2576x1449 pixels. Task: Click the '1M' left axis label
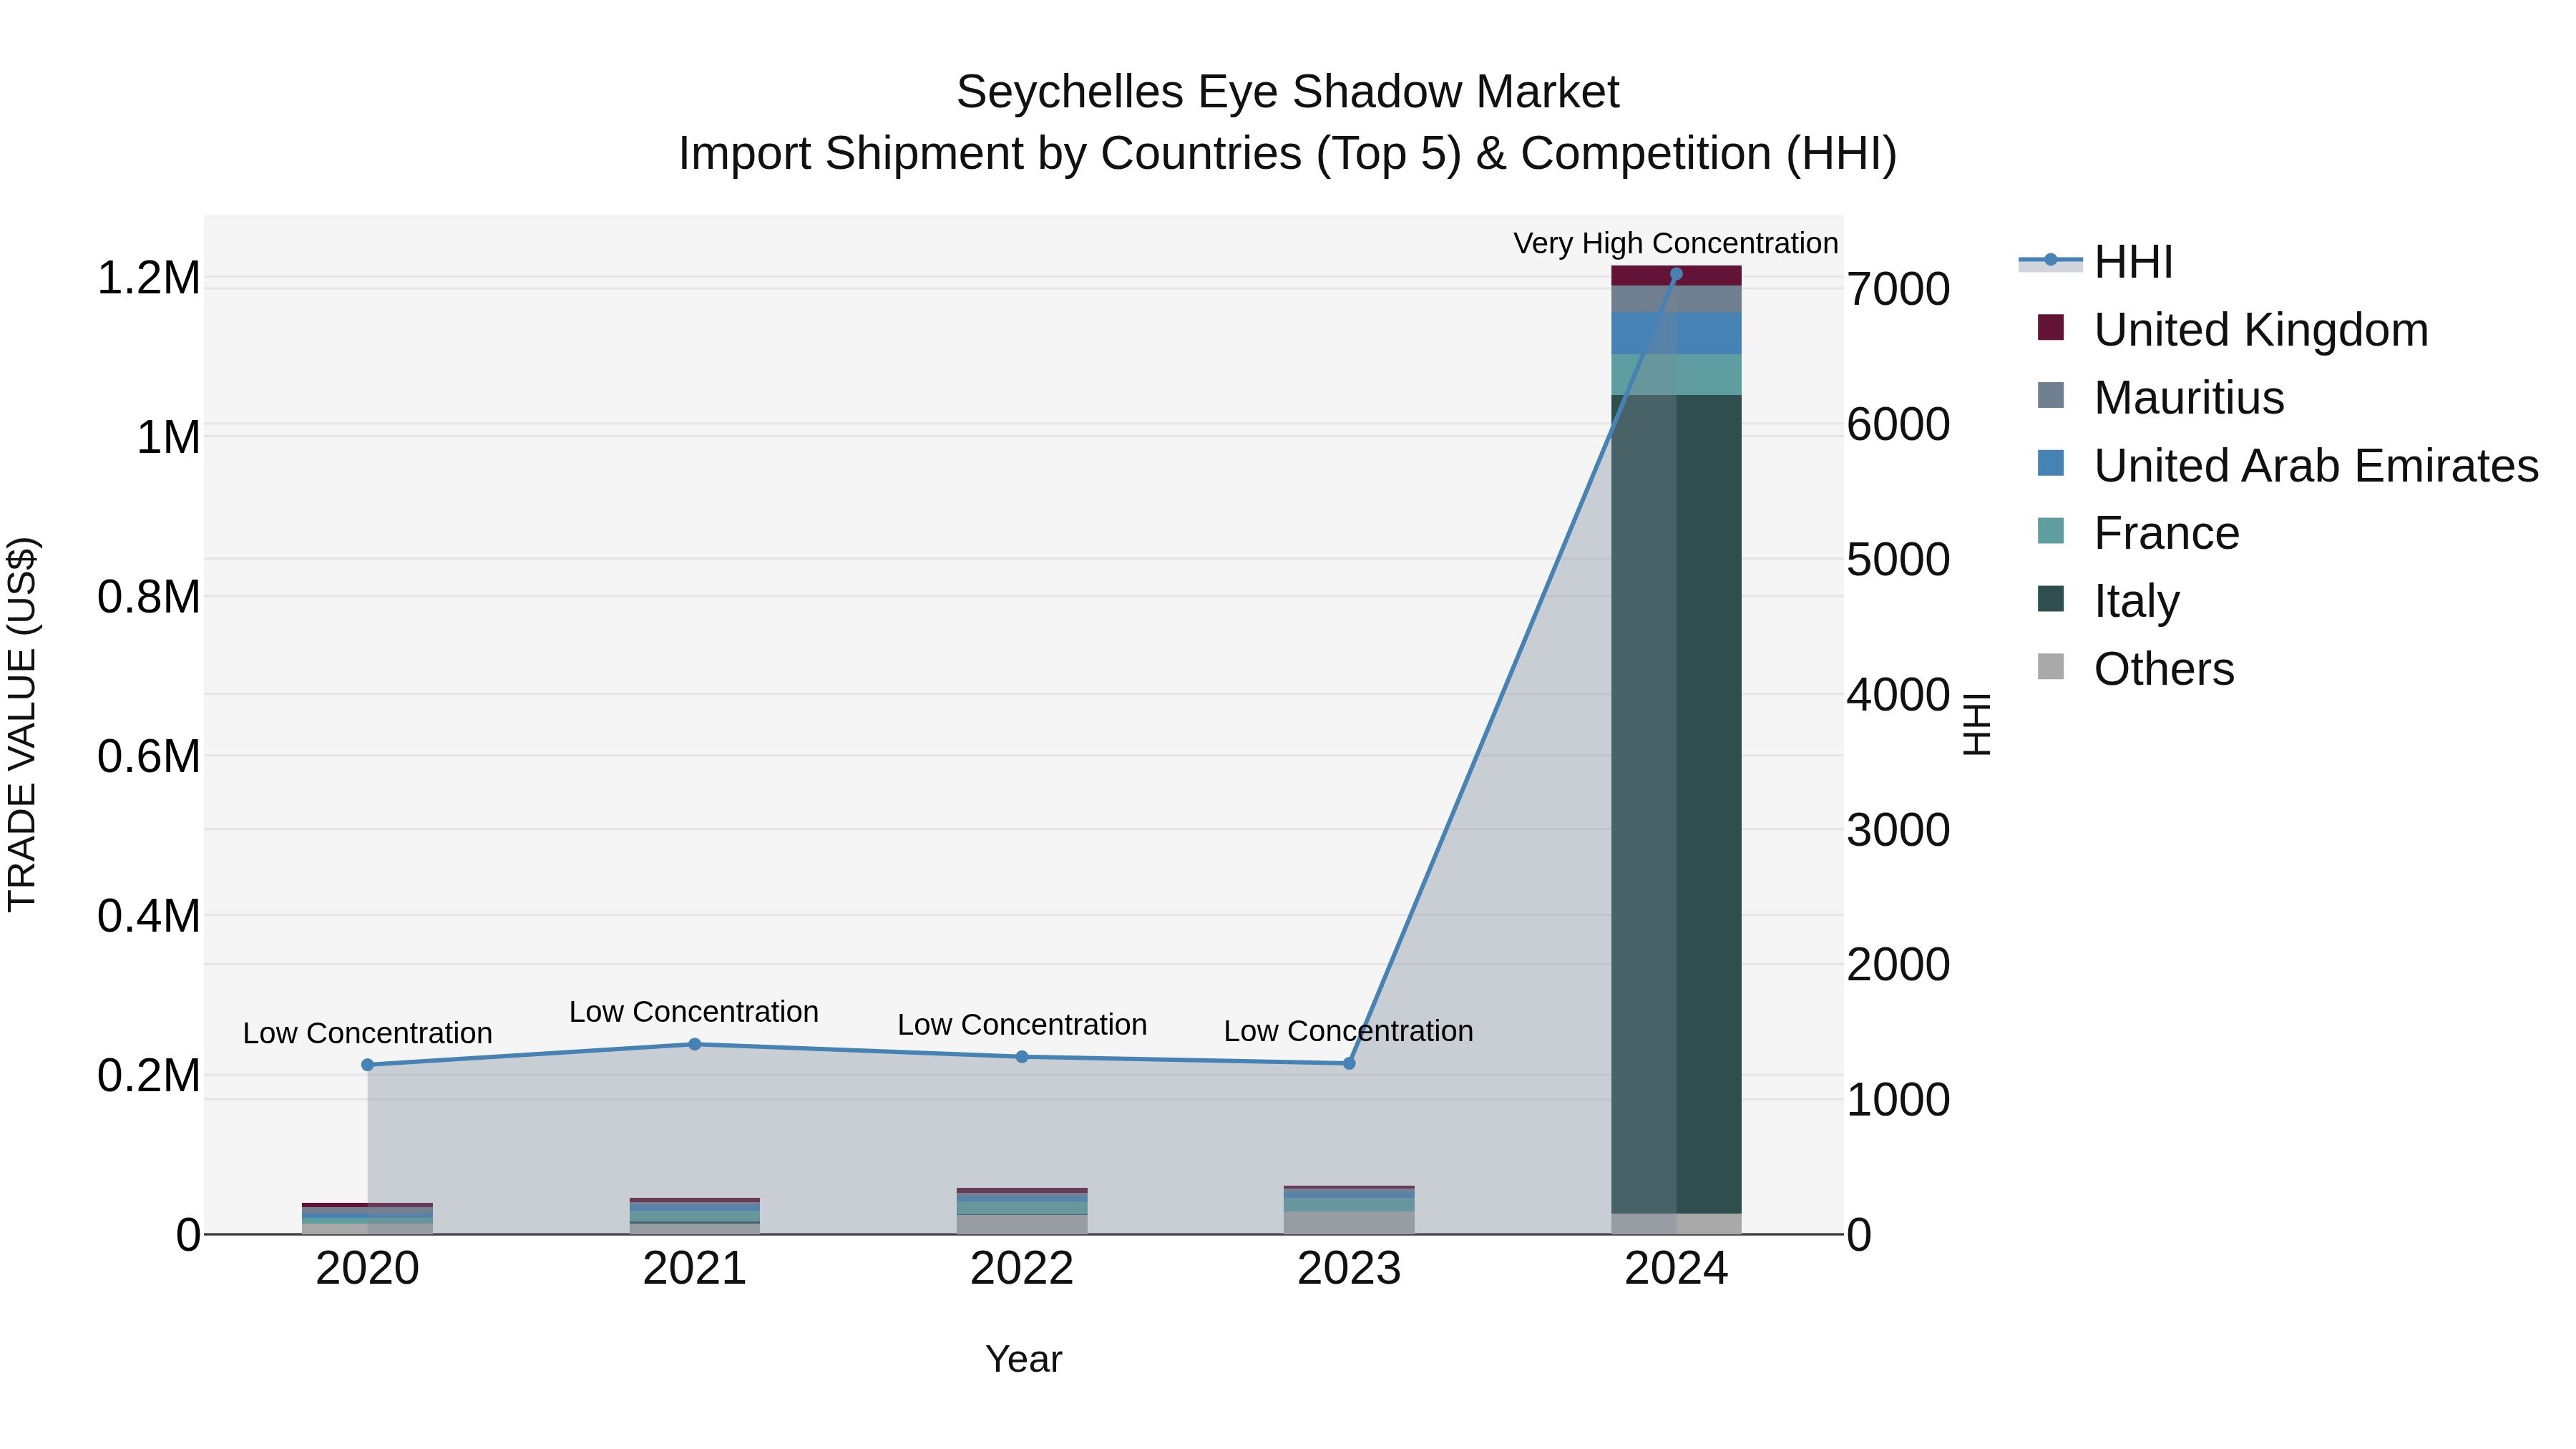coord(169,438)
